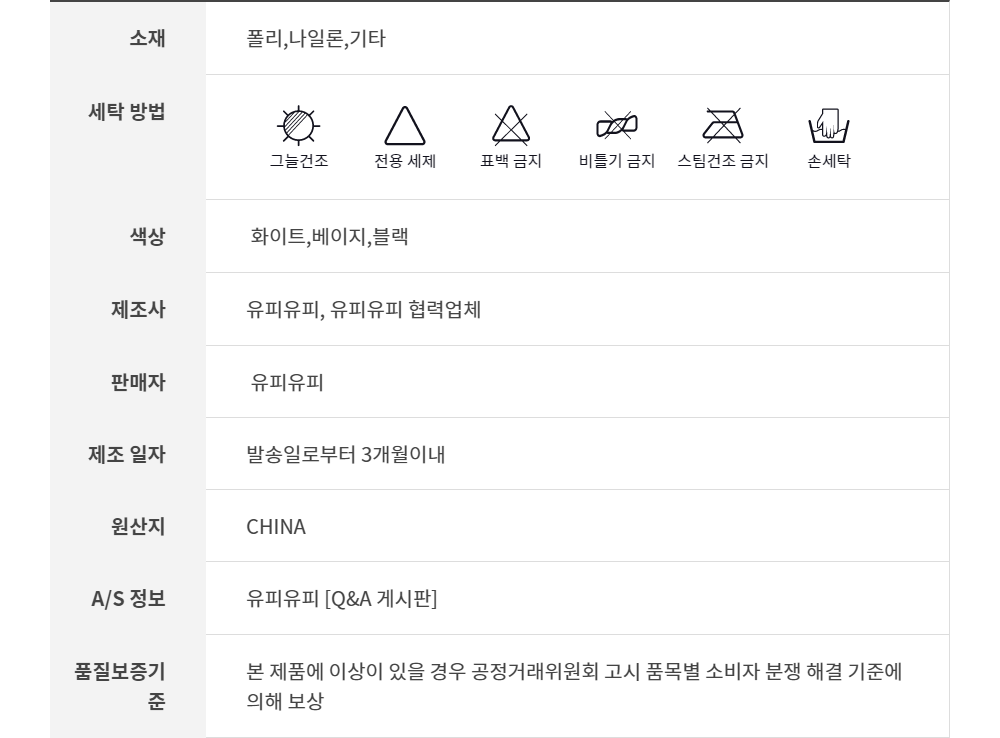The image size is (1000, 738).
Task: Click the do-not-wring (비틀기 금지) icon
Action: click(x=616, y=127)
